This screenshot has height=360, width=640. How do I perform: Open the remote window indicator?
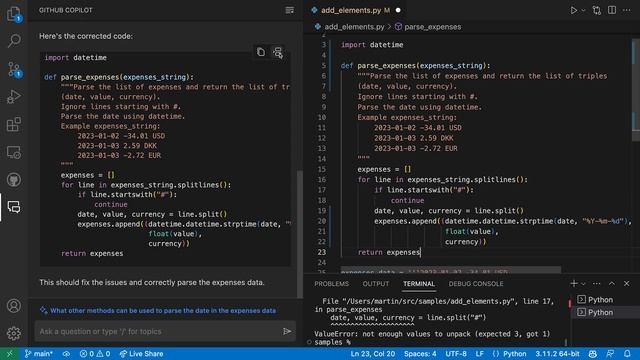click(9, 353)
